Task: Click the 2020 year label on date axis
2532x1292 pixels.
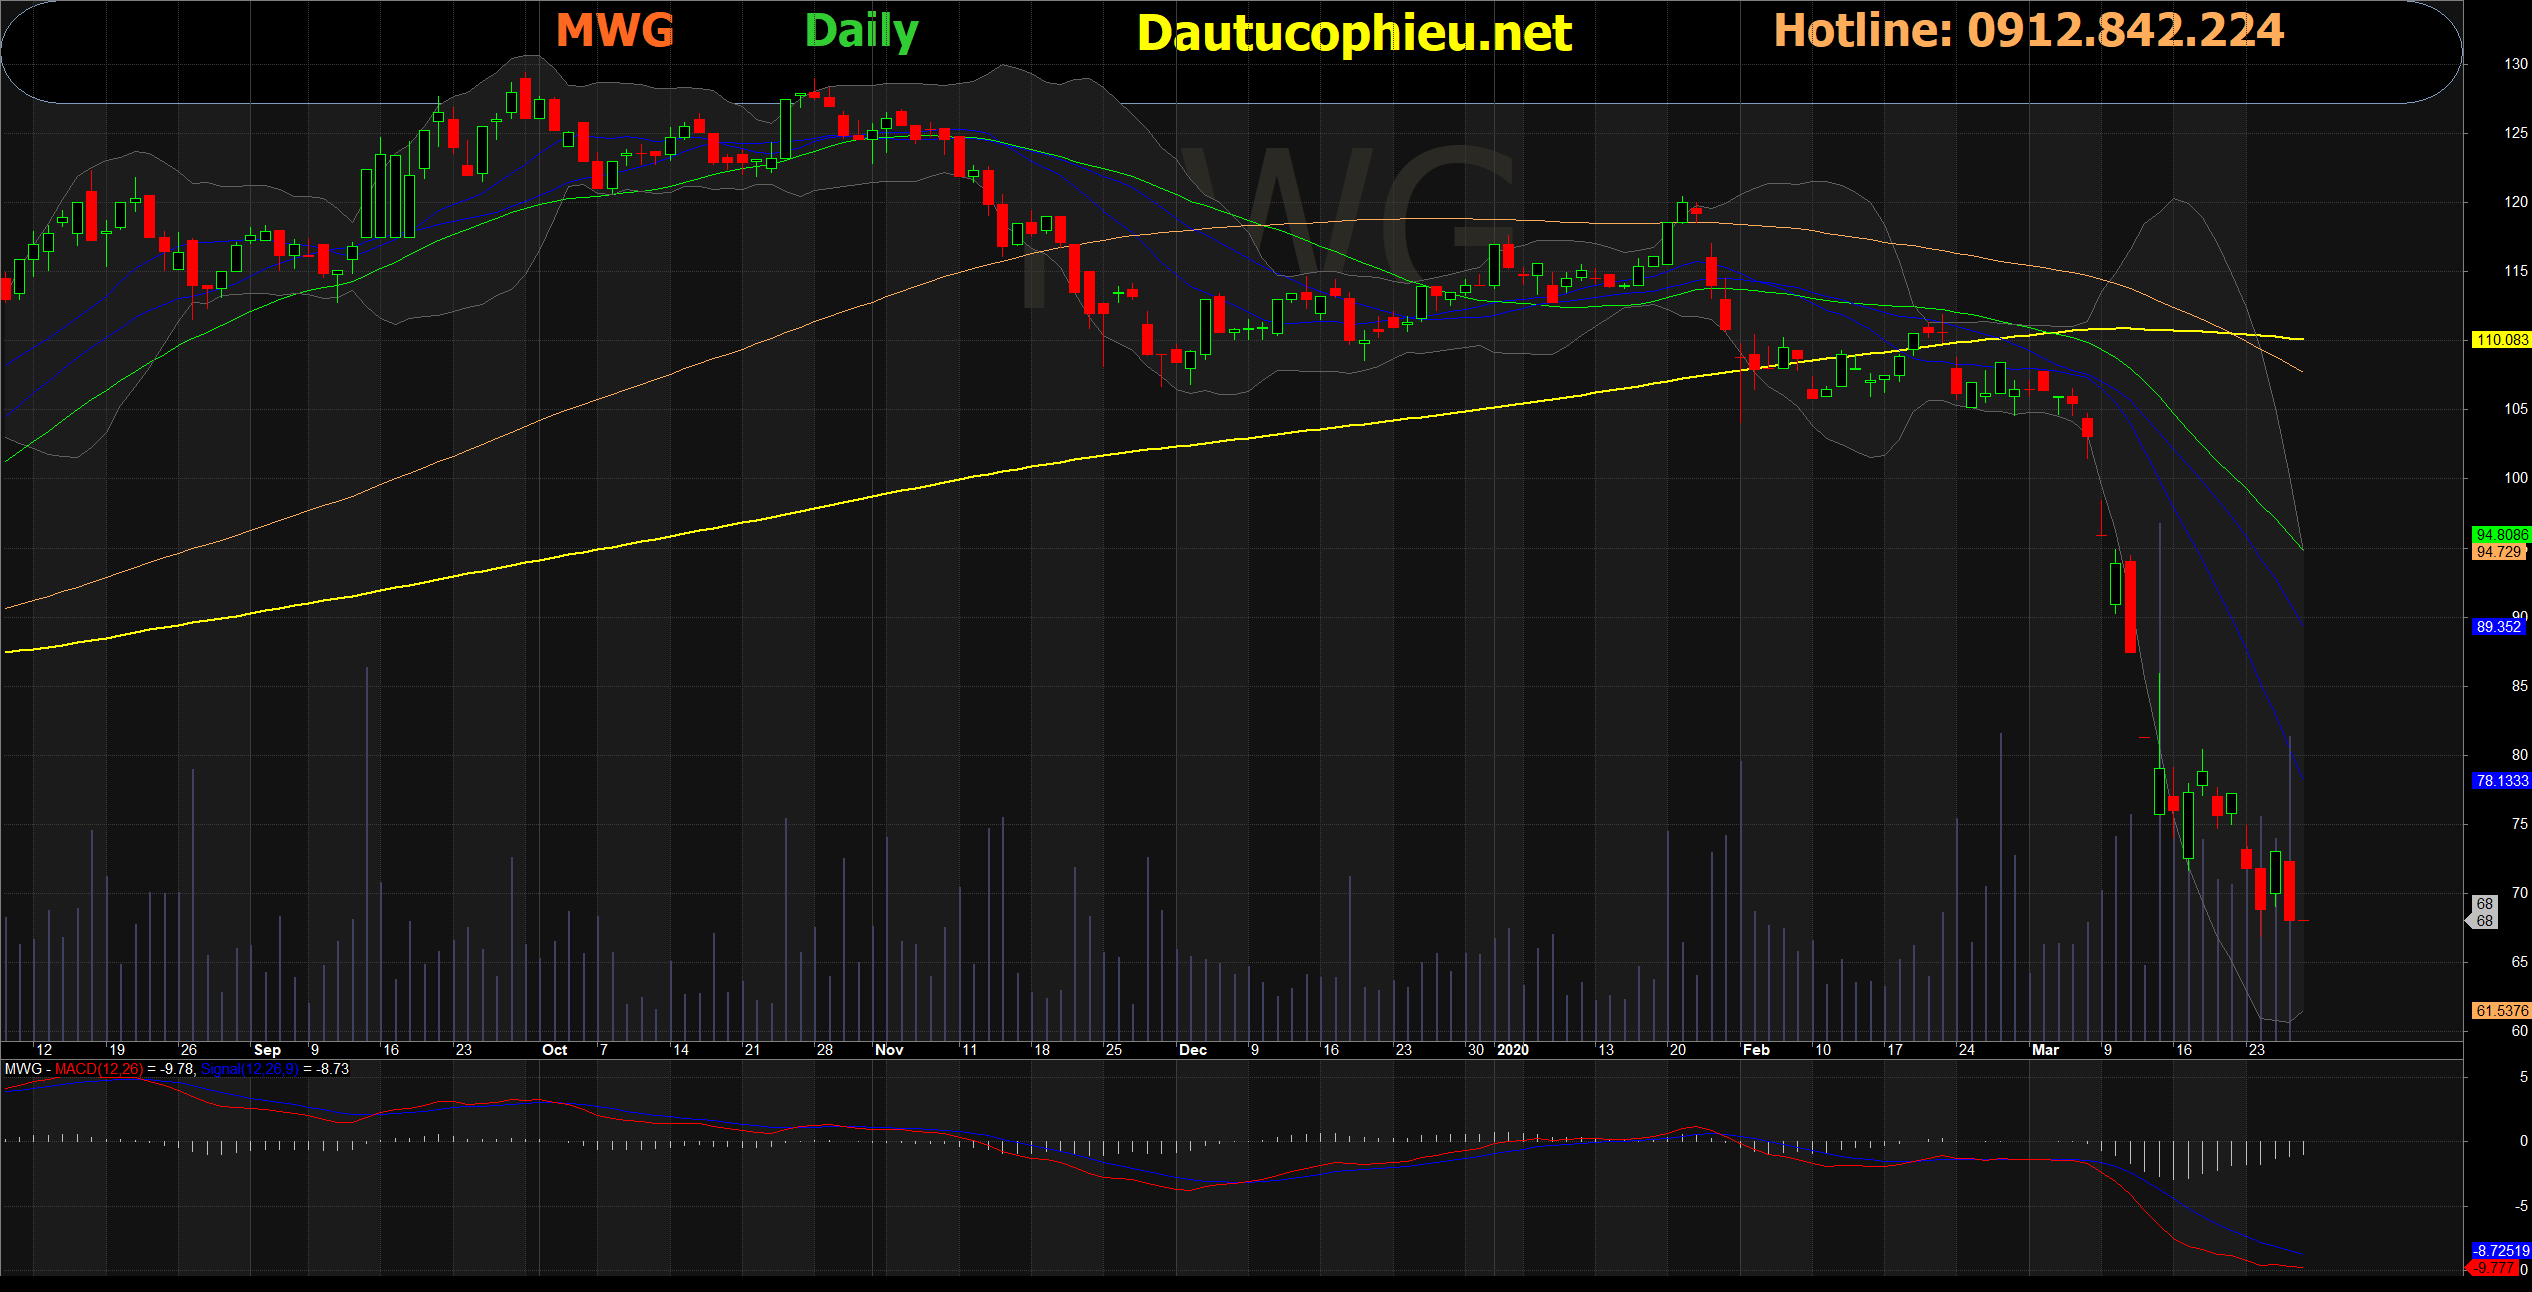Action: [1513, 1050]
